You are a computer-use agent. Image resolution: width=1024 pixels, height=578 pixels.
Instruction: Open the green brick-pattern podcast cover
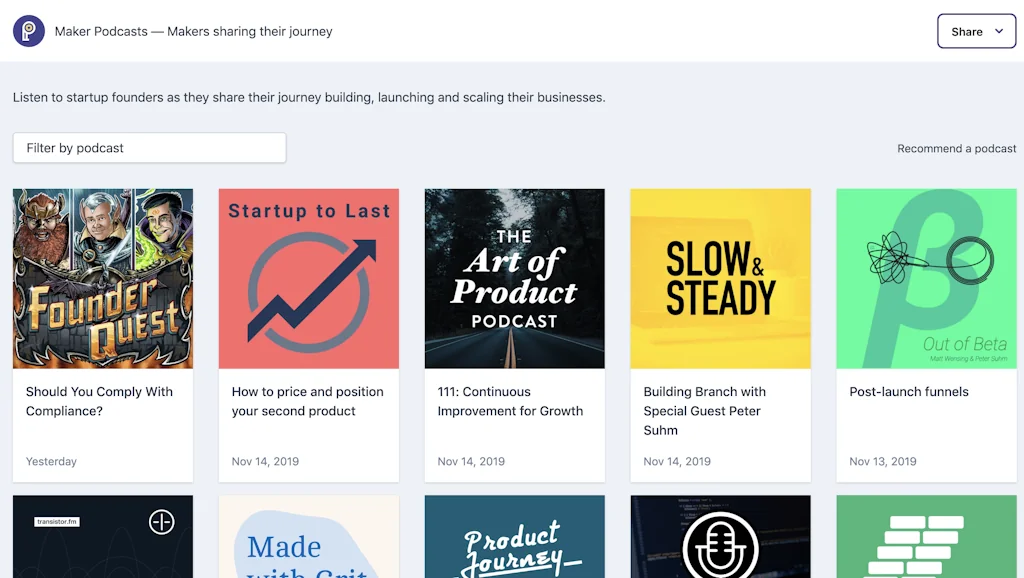click(926, 537)
